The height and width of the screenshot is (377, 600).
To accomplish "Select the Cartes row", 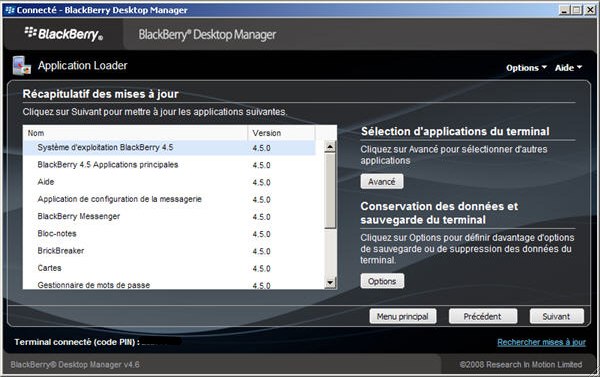I will point(169,268).
